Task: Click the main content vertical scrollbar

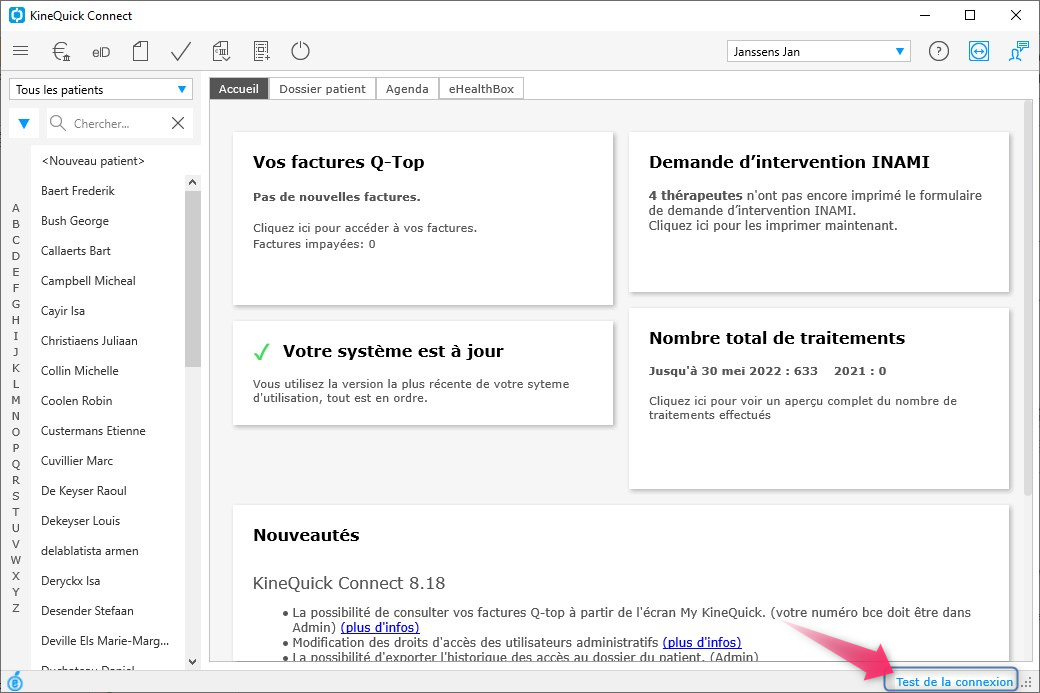Action: pyautogui.click(x=1028, y=298)
